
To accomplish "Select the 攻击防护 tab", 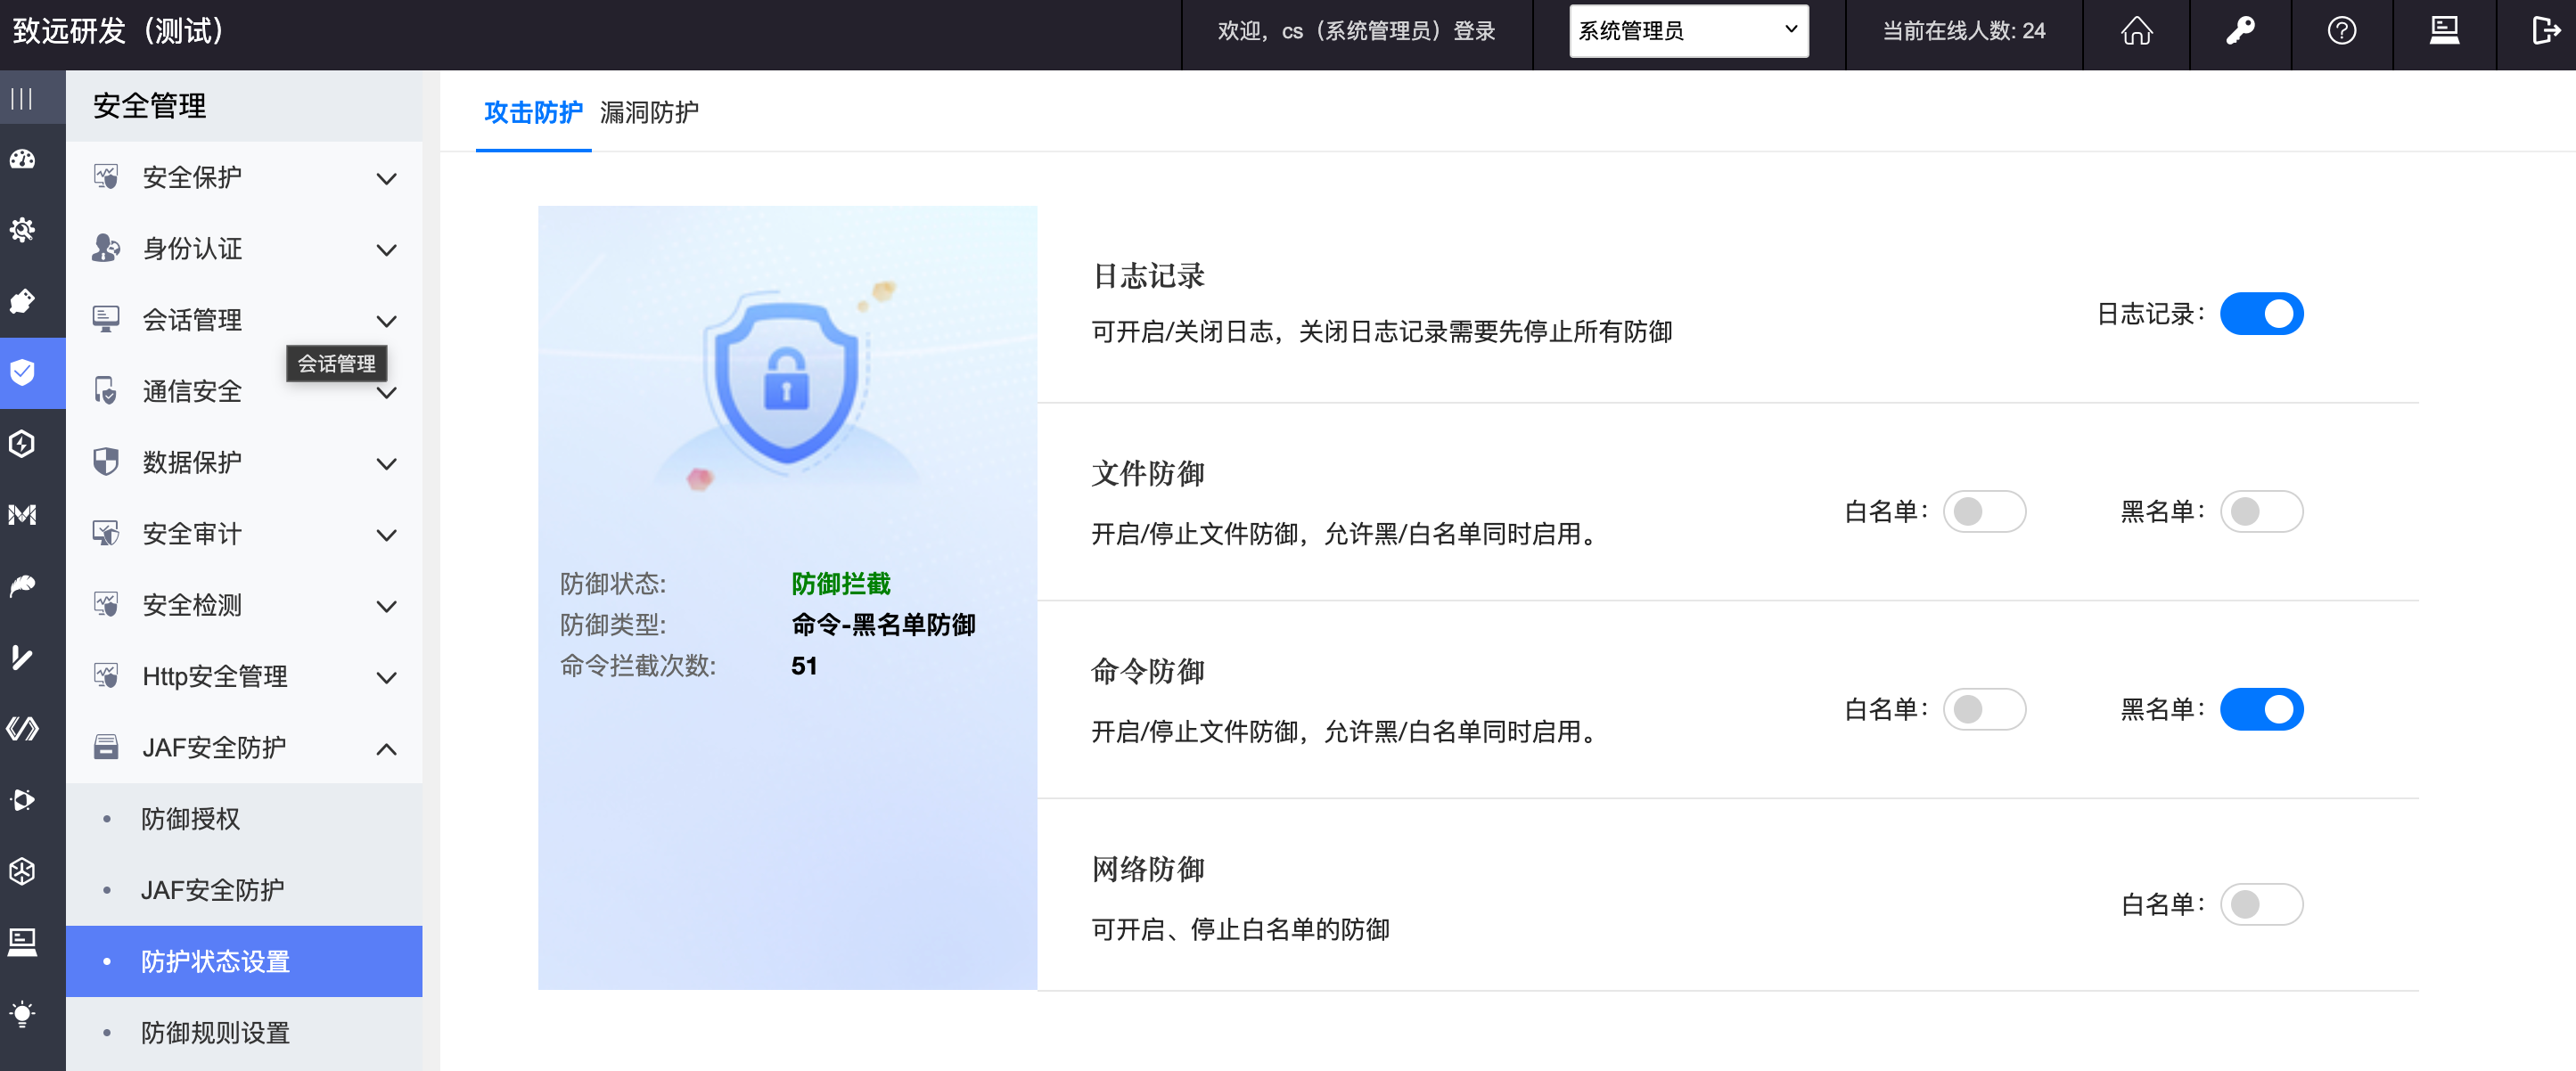I will (533, 112).
